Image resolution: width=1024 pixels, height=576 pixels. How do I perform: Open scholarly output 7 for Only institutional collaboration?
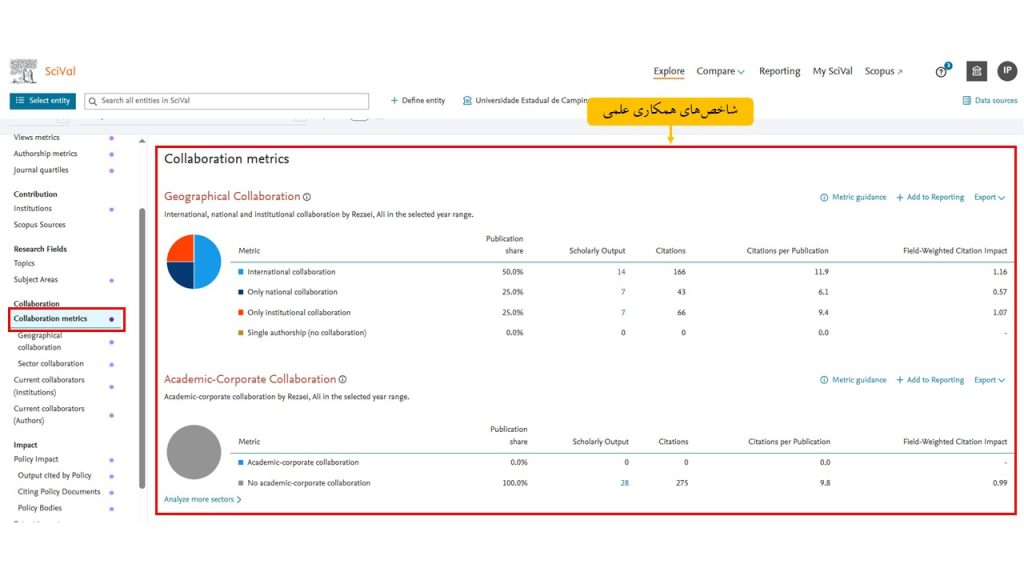point(623,313)
